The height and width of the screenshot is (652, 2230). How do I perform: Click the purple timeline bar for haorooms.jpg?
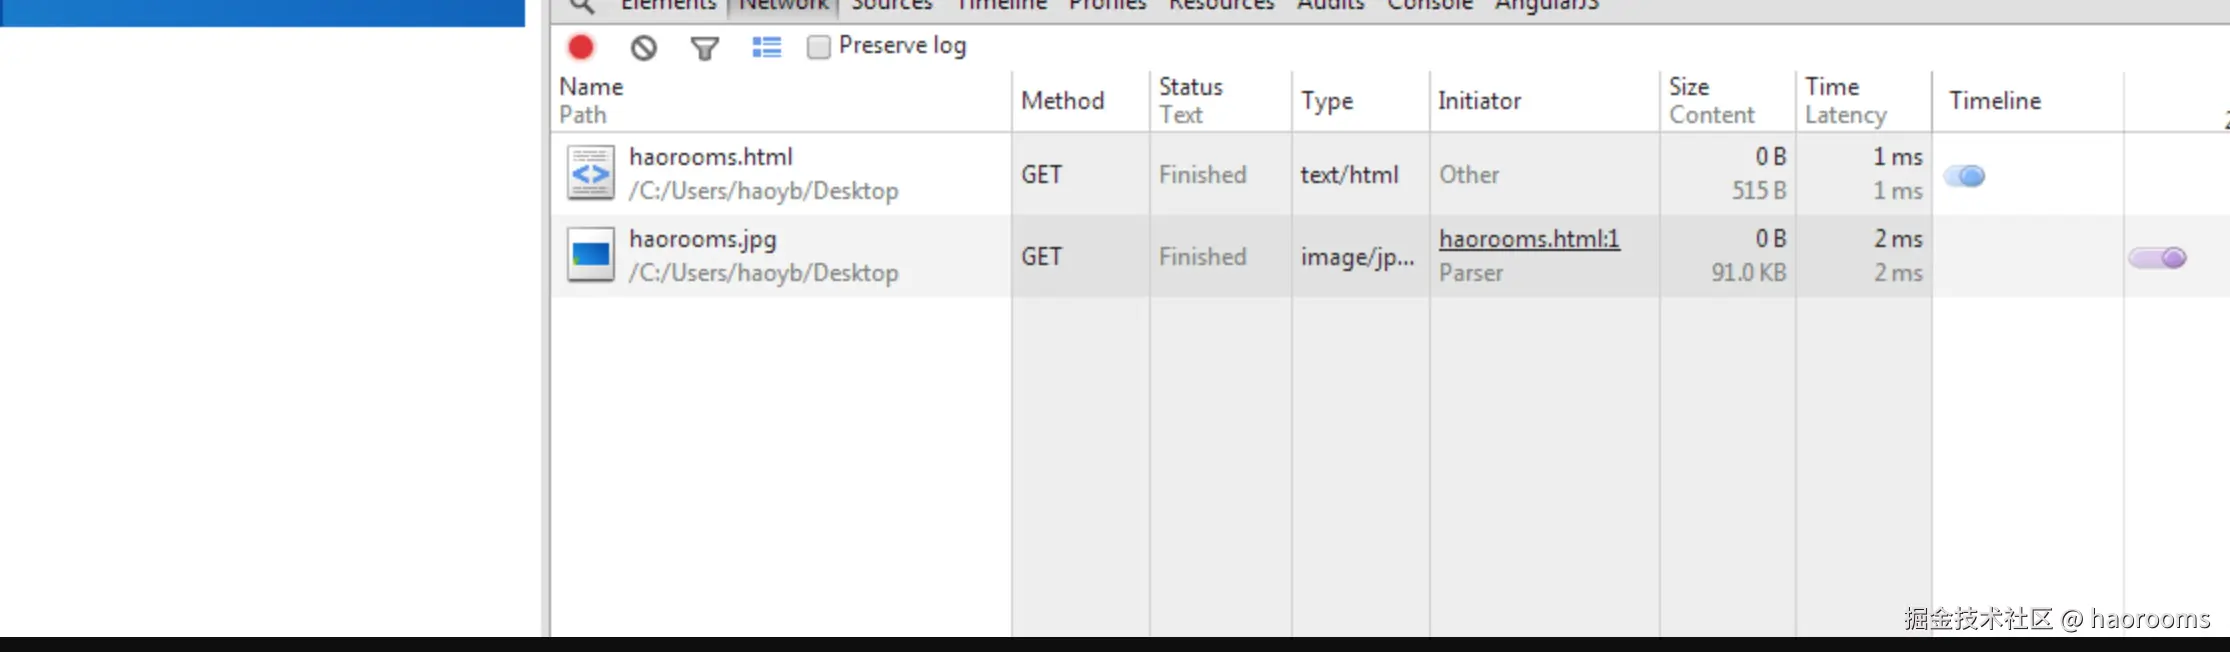(2157, 258)
